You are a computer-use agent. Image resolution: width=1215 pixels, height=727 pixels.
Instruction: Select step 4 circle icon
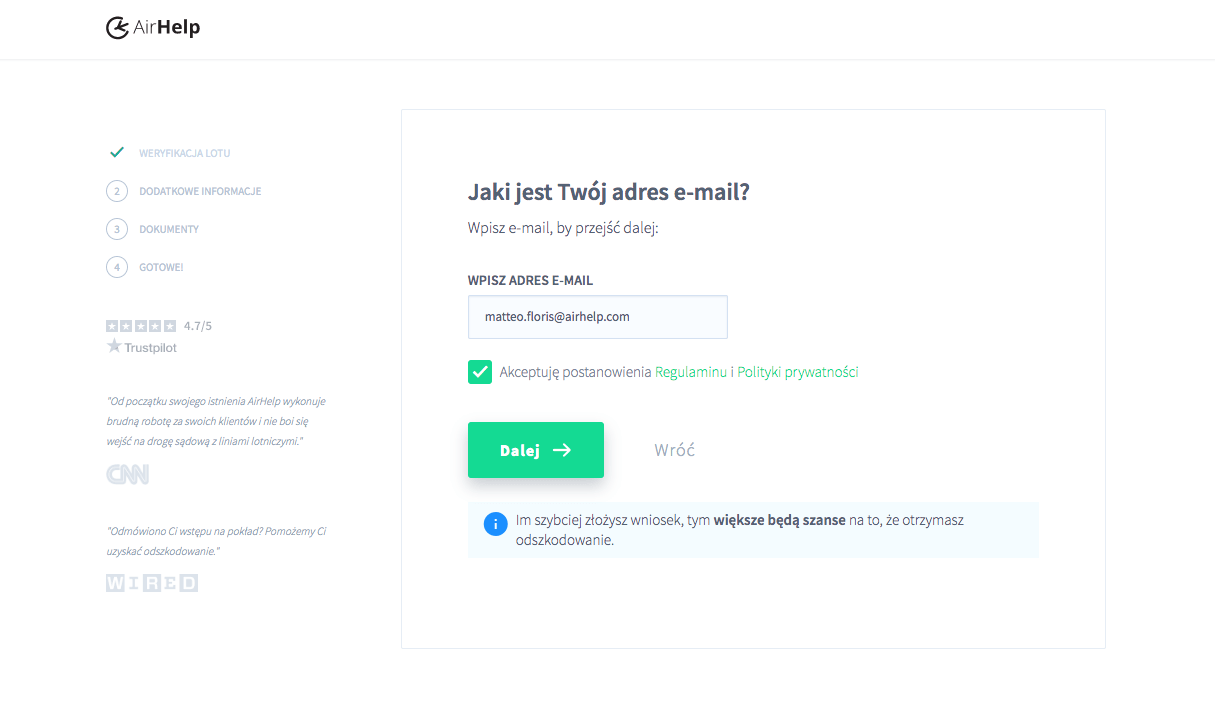click(x=117, y=267)
